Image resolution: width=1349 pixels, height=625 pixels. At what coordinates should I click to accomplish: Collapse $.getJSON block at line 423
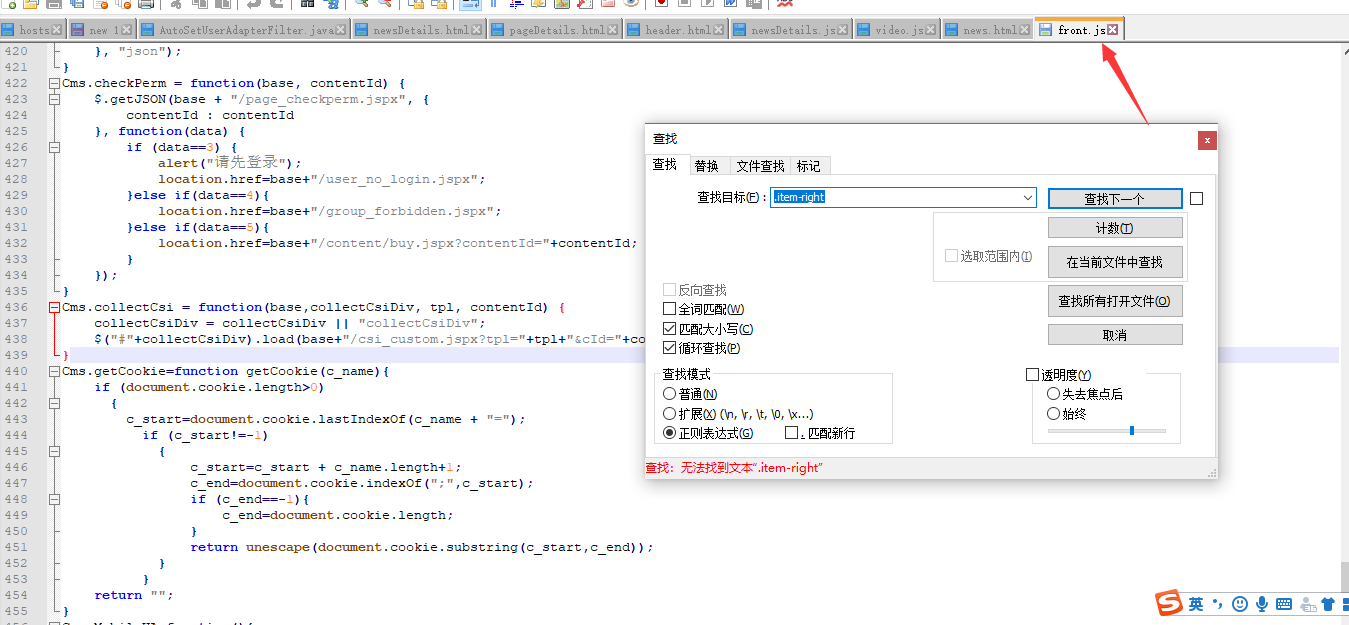[54, 99]
